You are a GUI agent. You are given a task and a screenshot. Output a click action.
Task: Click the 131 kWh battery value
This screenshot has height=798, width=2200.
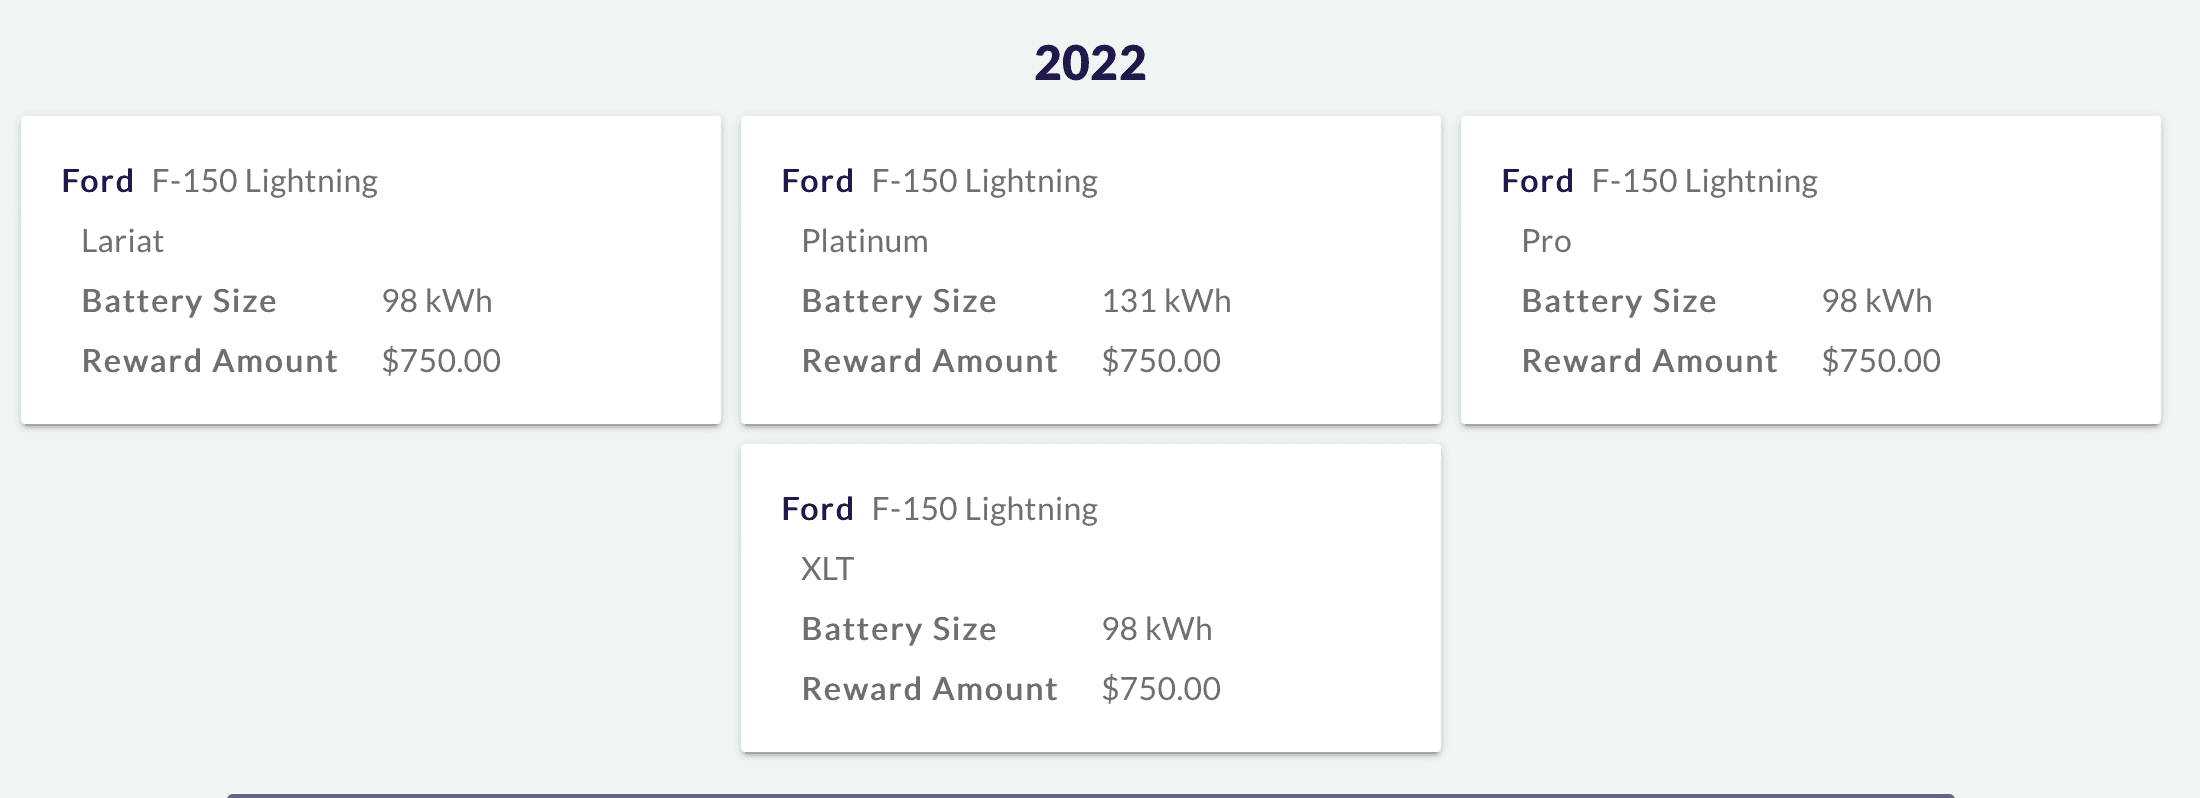[1166, 301]
